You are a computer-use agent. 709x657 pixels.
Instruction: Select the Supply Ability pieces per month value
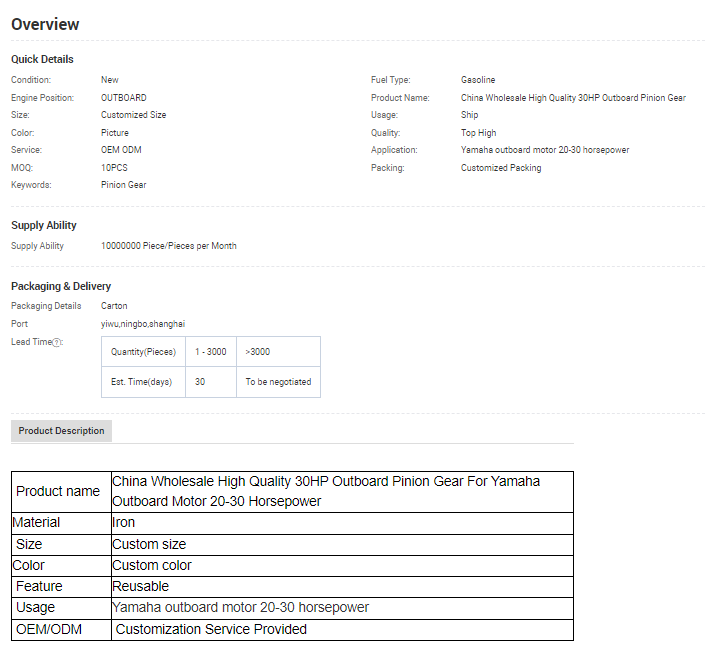click(168, 246)
